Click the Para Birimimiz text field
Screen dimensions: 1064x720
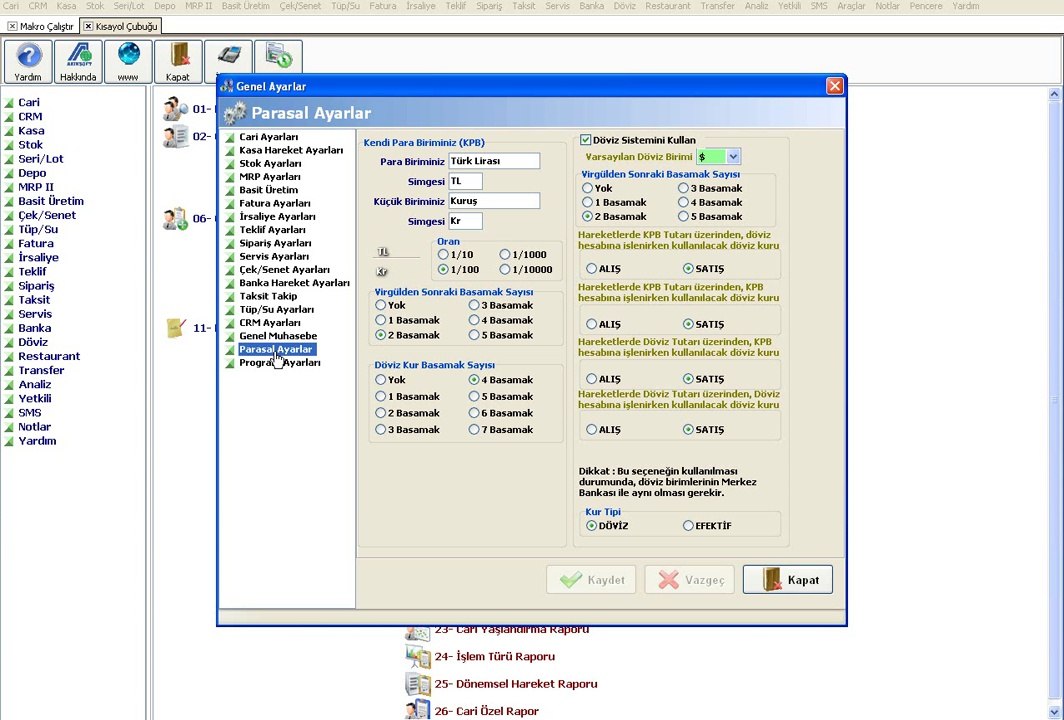pyautogui.click(x=493, y=161)
